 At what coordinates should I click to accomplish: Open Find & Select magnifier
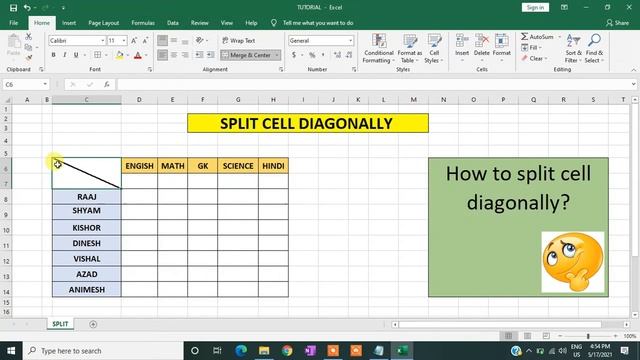(594, 49)
